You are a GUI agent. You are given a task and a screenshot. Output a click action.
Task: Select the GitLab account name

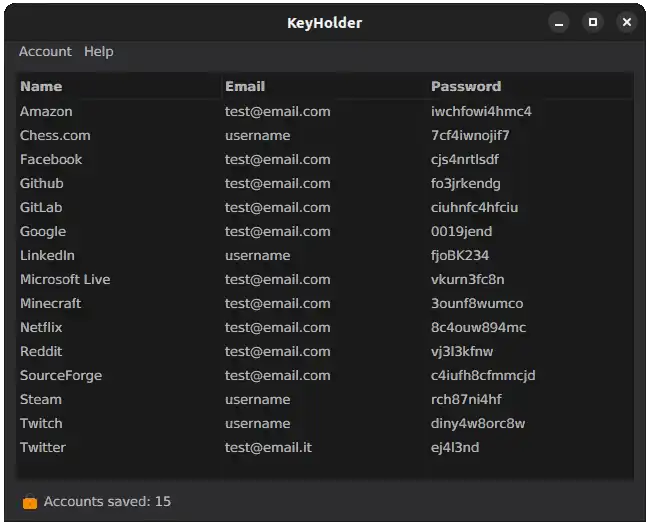[41, 207]
